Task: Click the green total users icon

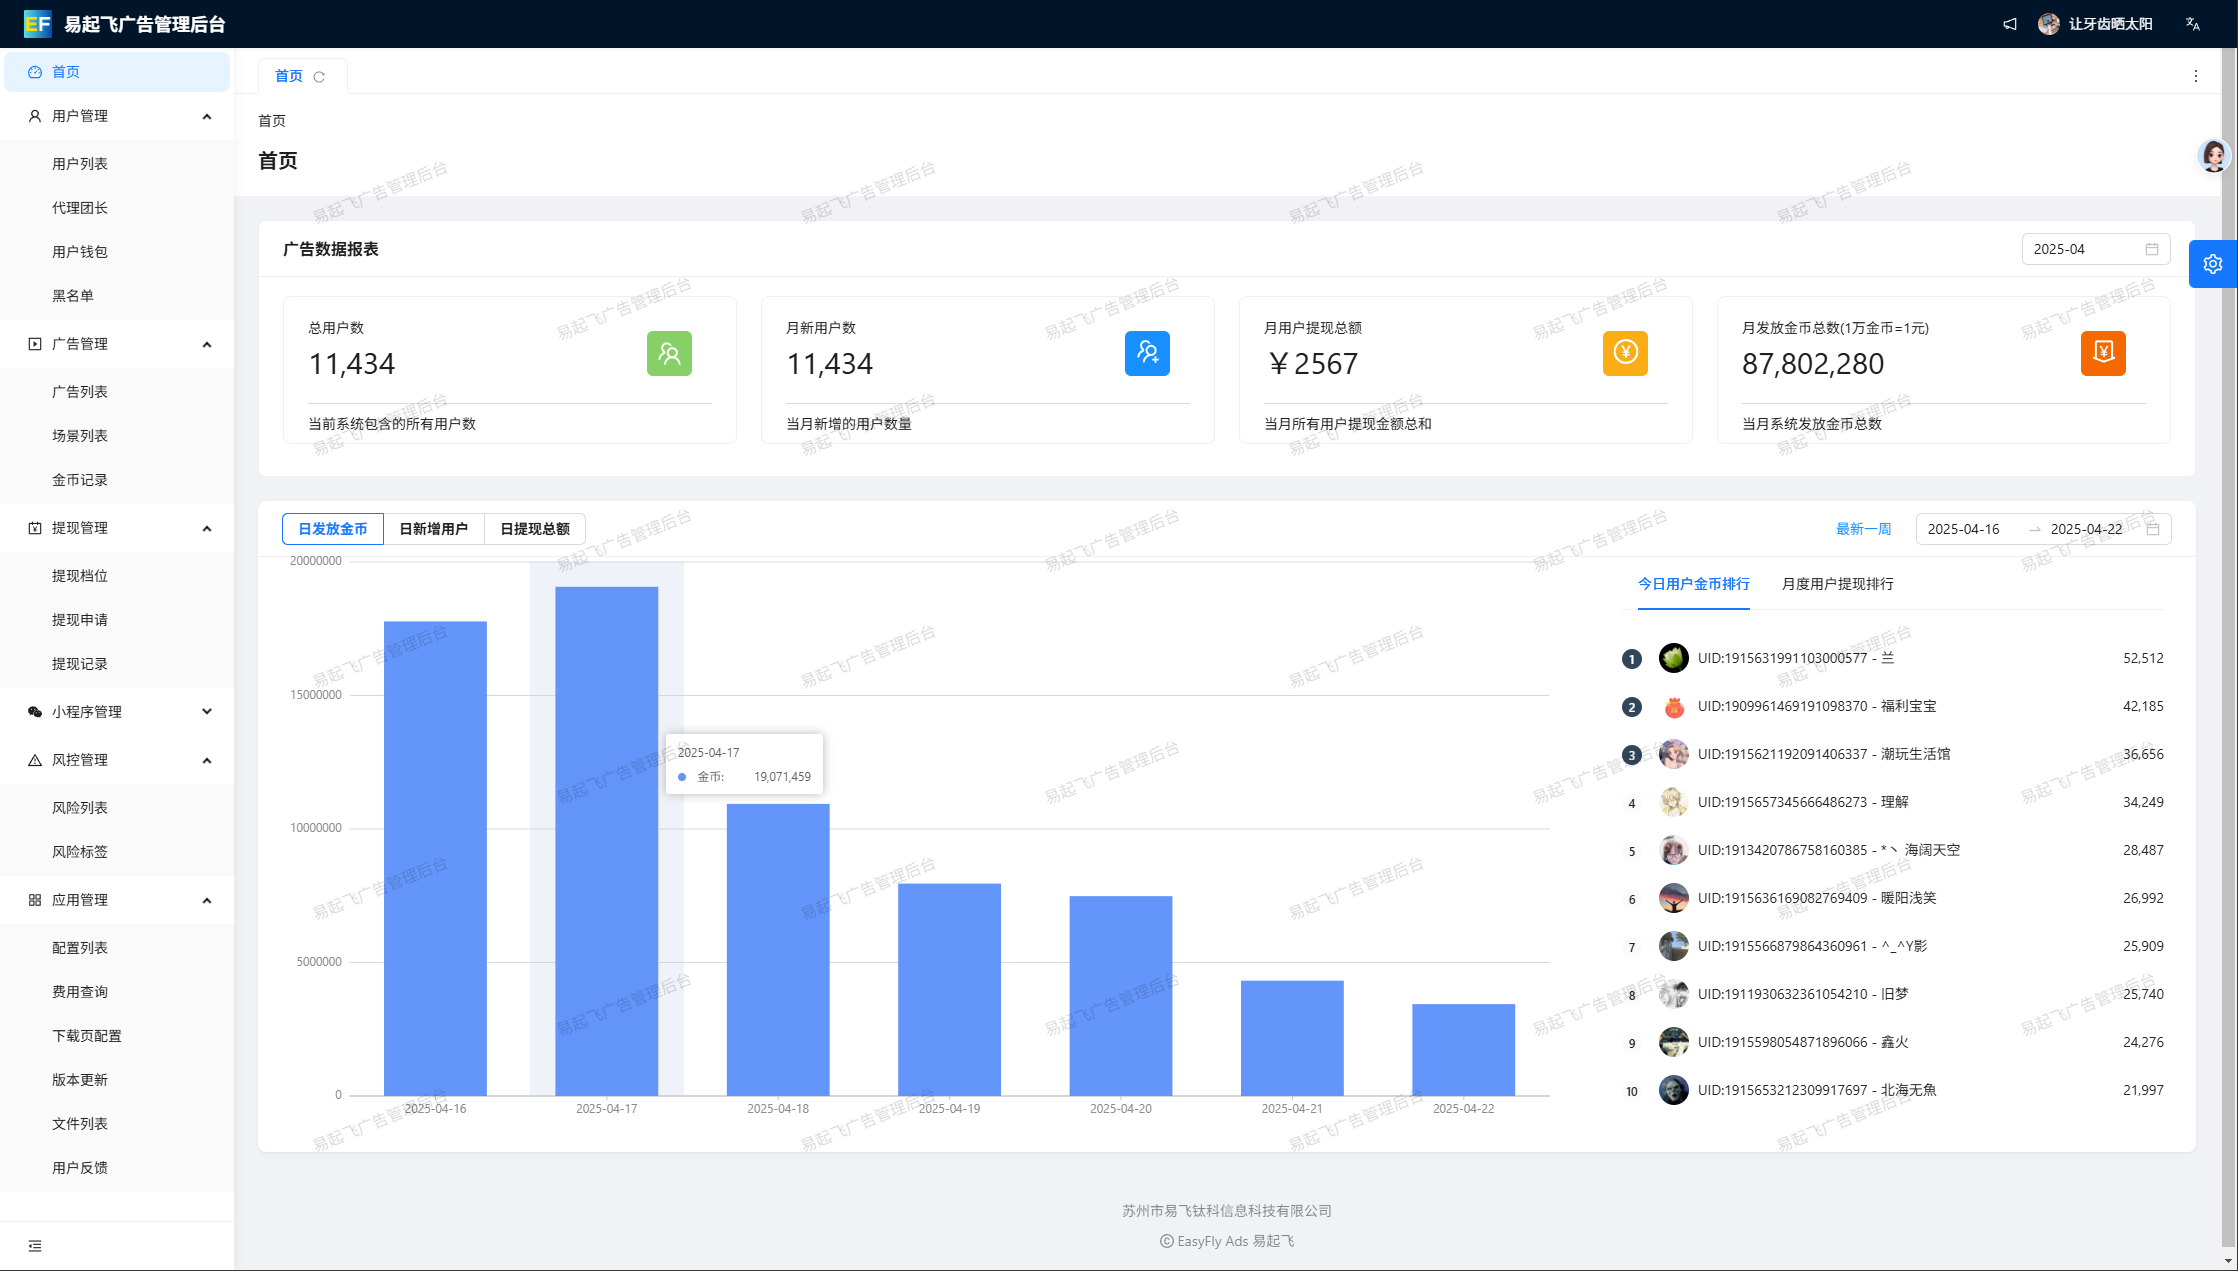Action: tap(669, 353)
